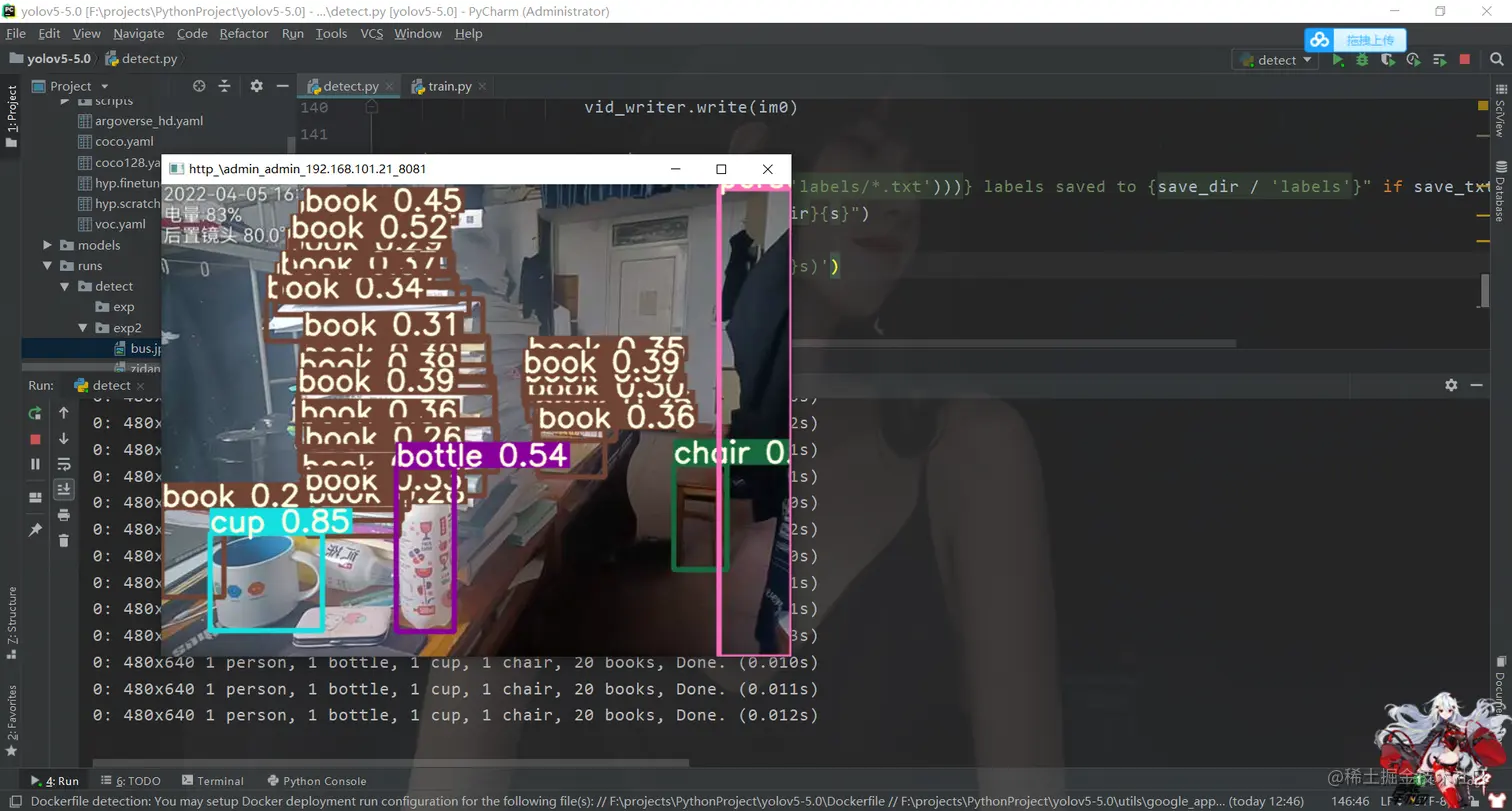Open Run panel settings gear on right
1512x811 pixels.
[x=1451, y=385]
